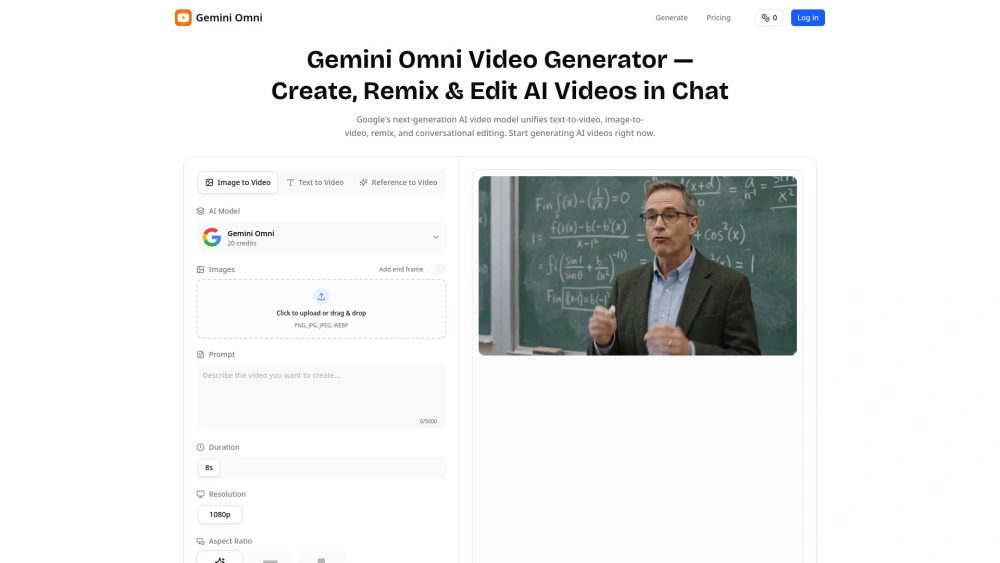Screen dimensions: 1000x563
Task: Focus the Describe the video prompt field
Action: (x=321, y=395)
